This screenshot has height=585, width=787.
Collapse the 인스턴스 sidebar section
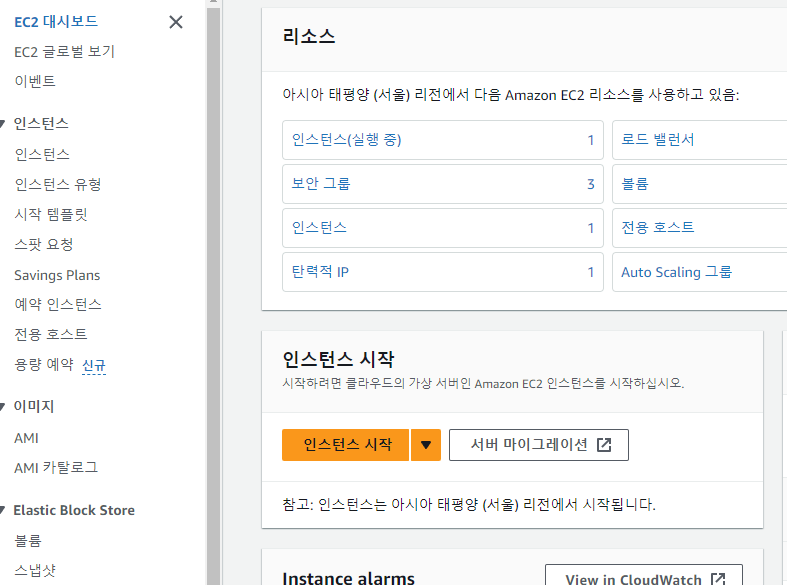click(x=3, y=123)
